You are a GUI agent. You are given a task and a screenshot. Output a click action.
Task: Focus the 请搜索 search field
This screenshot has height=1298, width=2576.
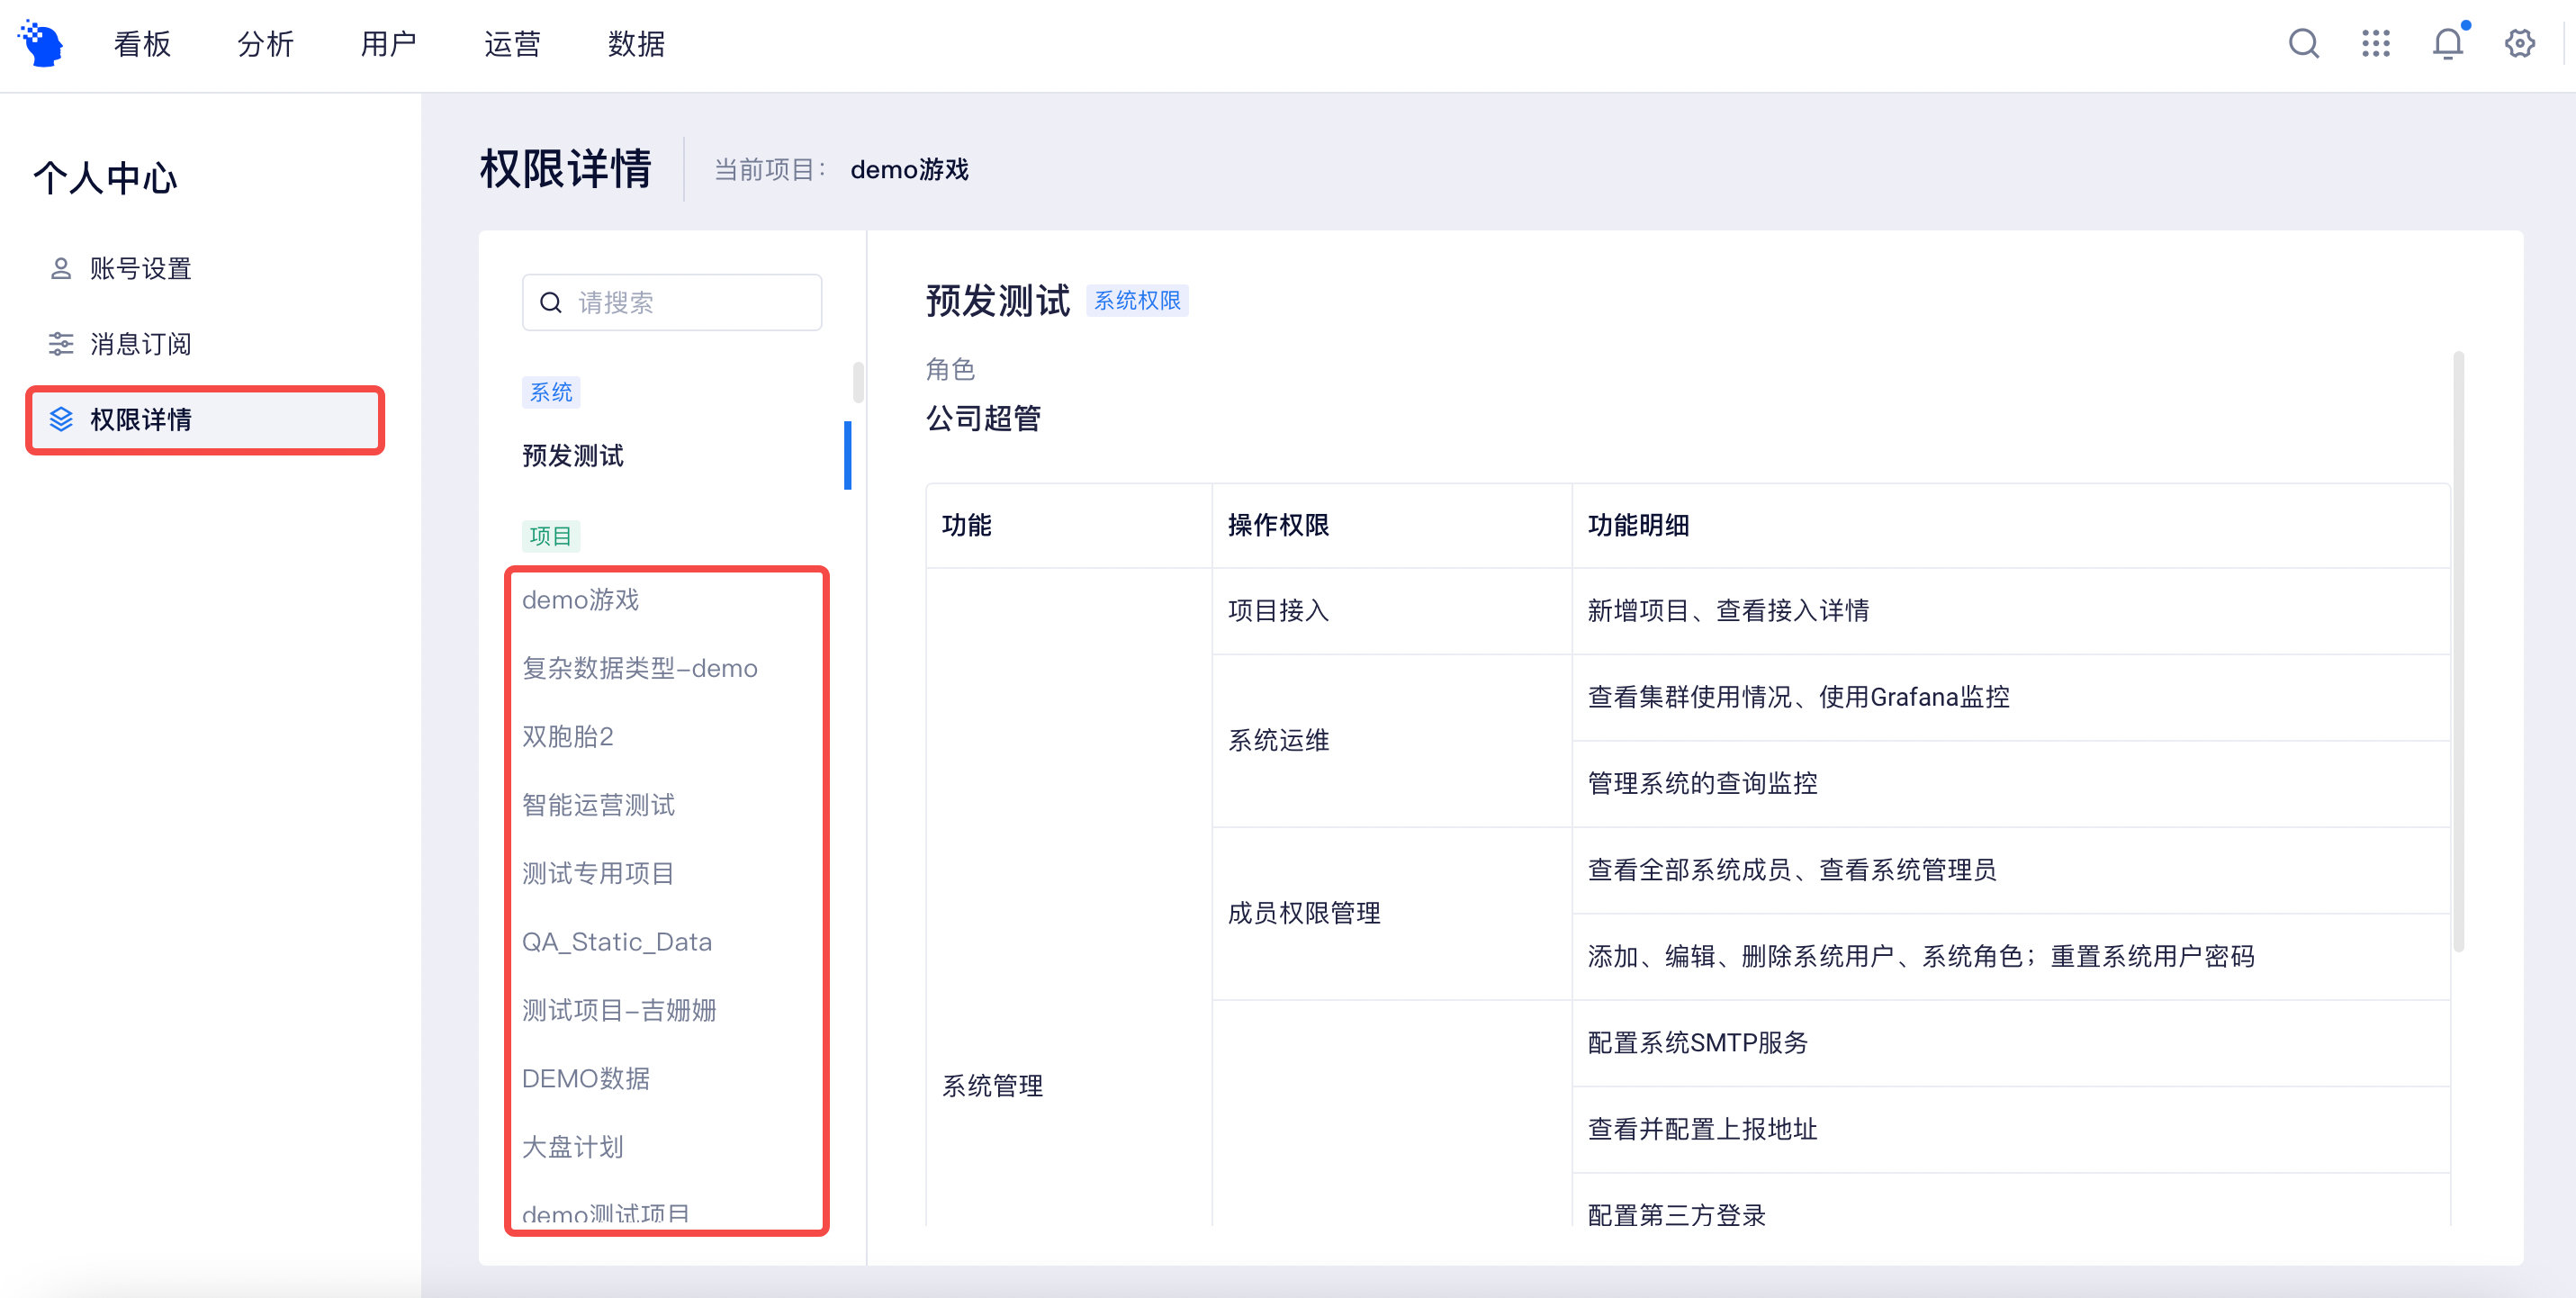[672, 303]
